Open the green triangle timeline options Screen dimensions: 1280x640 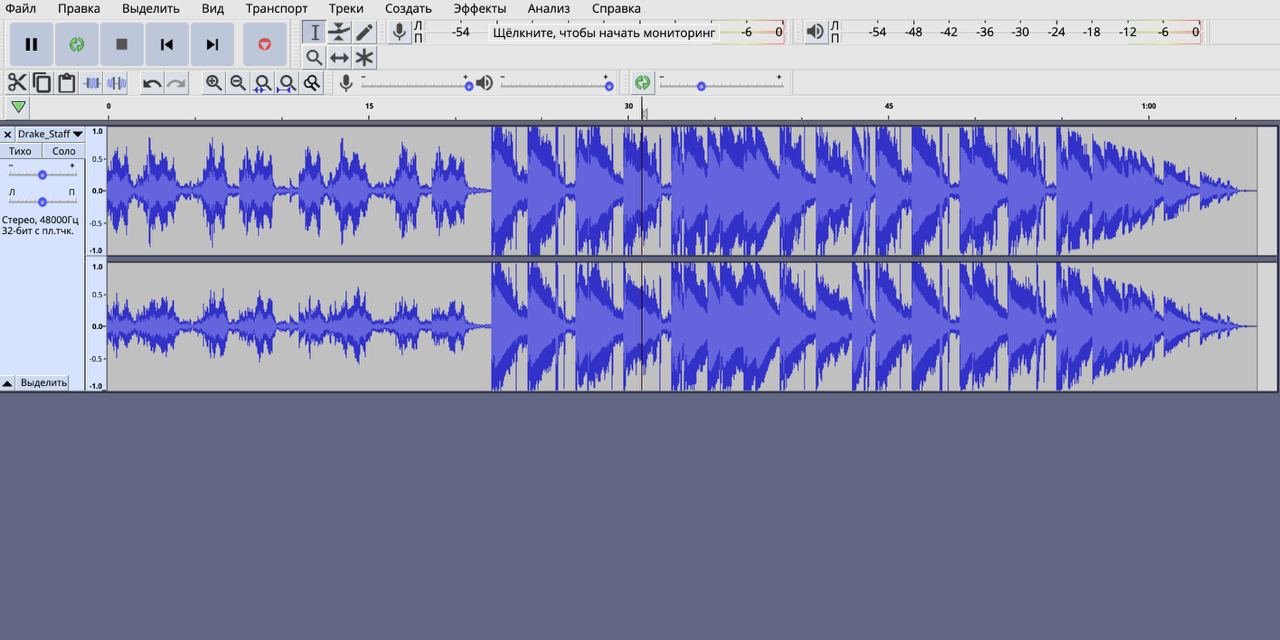pos(18,107)
